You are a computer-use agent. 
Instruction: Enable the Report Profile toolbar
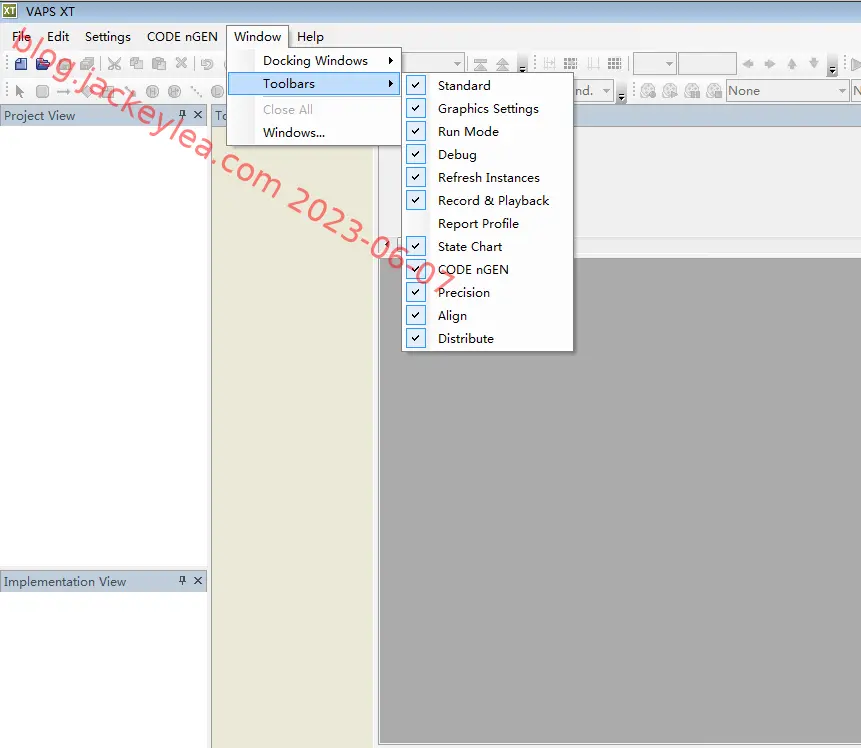point(478,224)
